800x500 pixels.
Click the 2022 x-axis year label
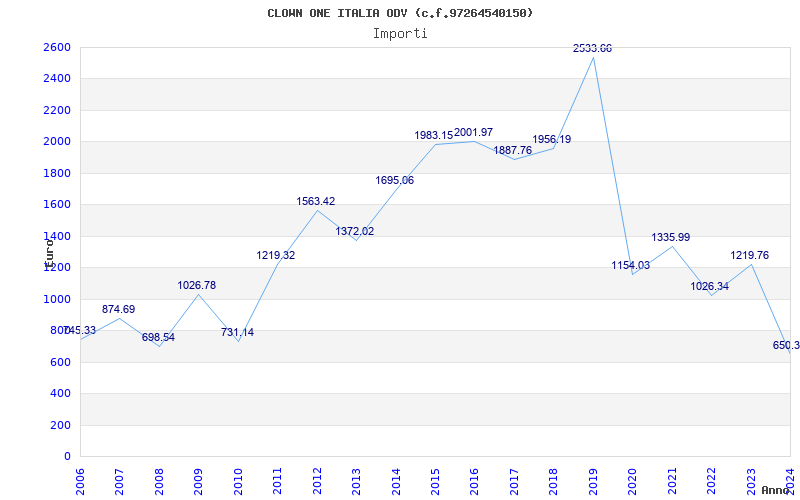(711, 480)
